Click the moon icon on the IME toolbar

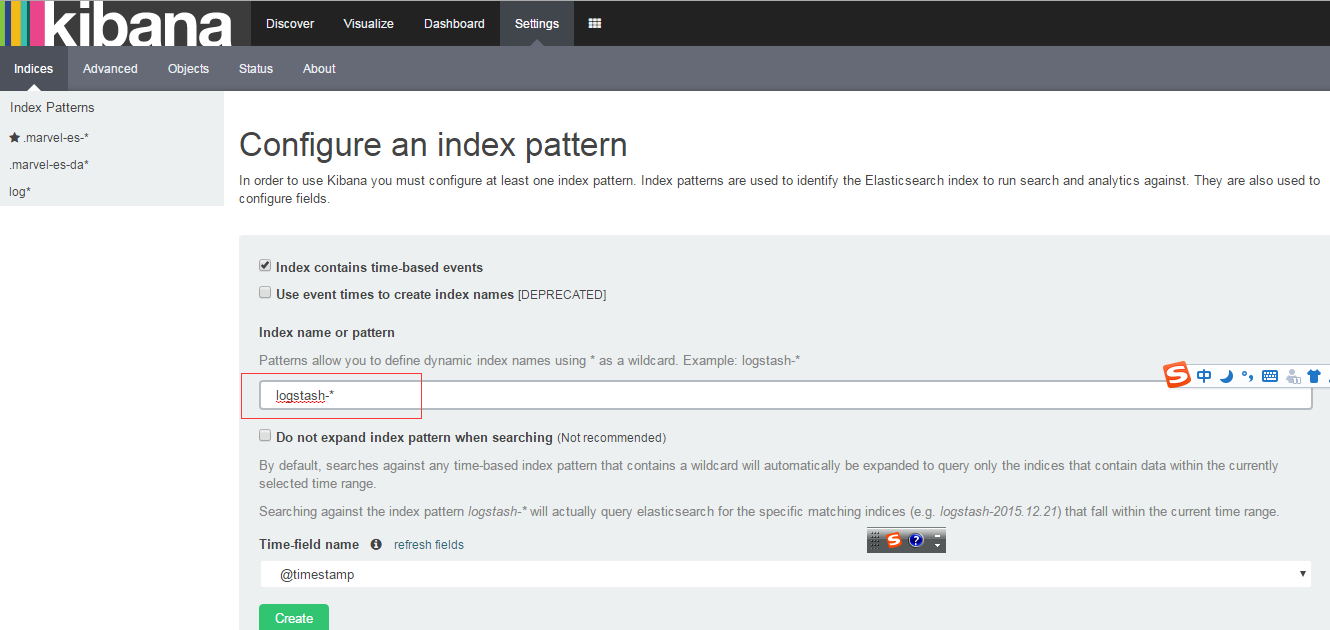pos(1226,377)
